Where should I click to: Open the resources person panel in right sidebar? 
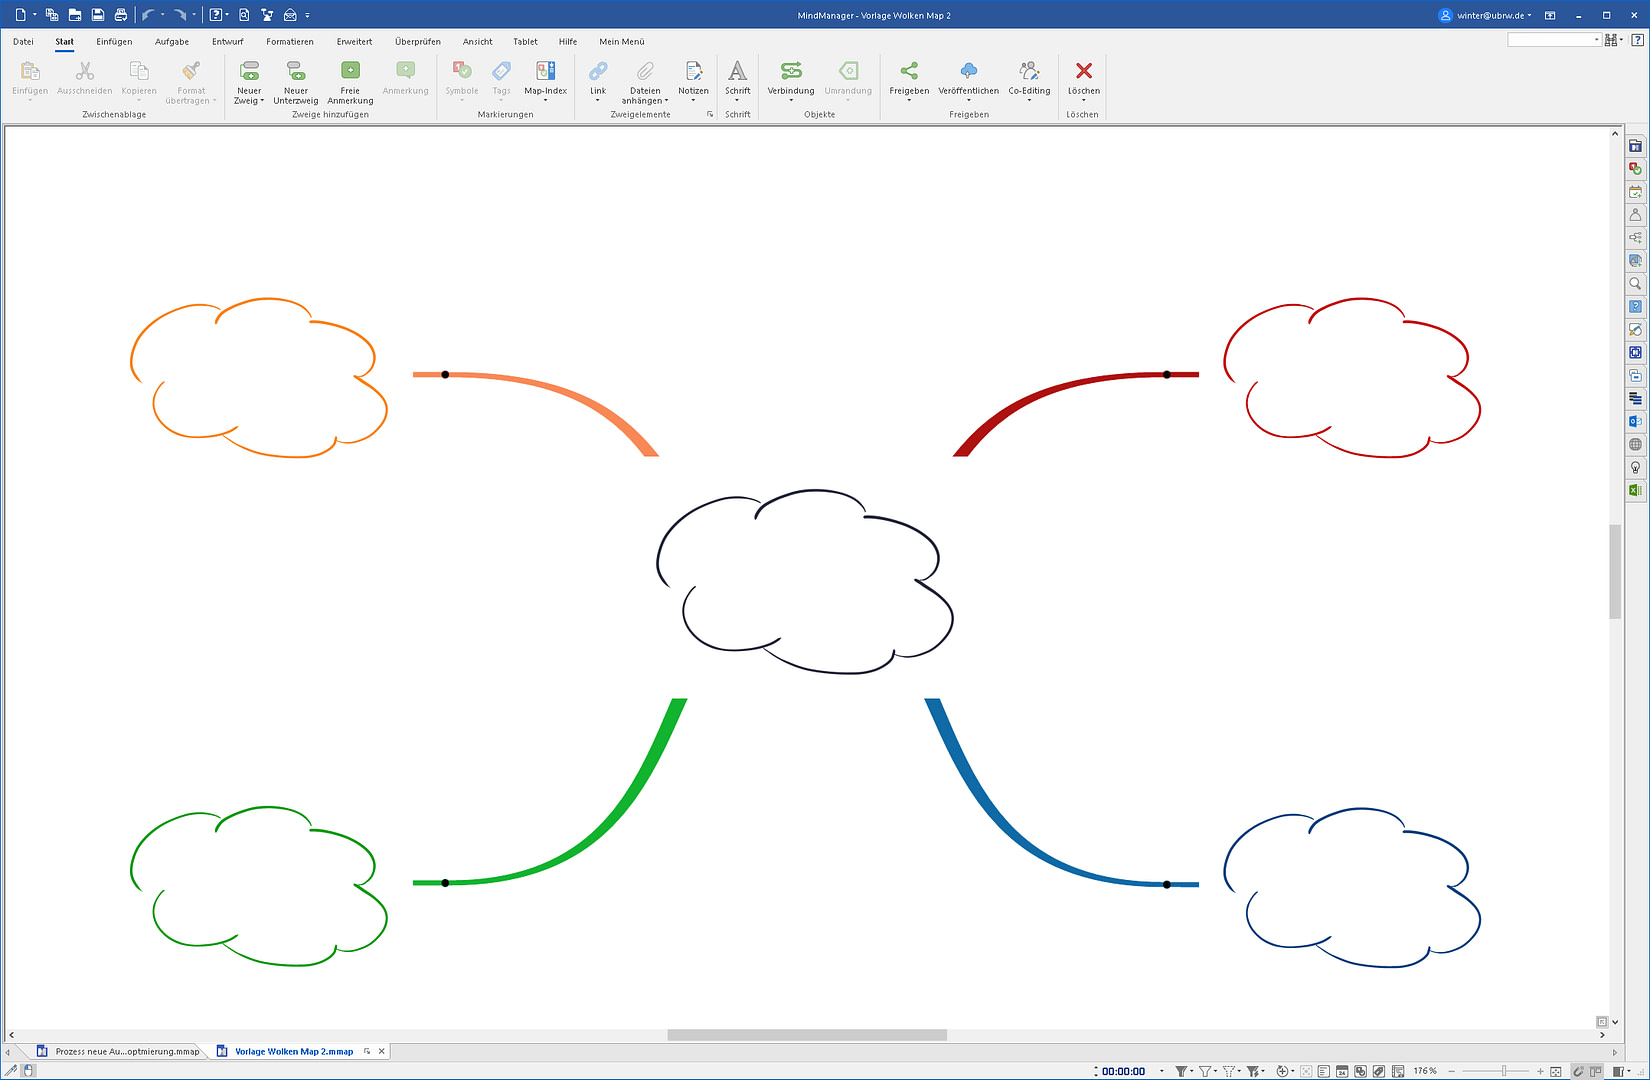click(1635, 215)
